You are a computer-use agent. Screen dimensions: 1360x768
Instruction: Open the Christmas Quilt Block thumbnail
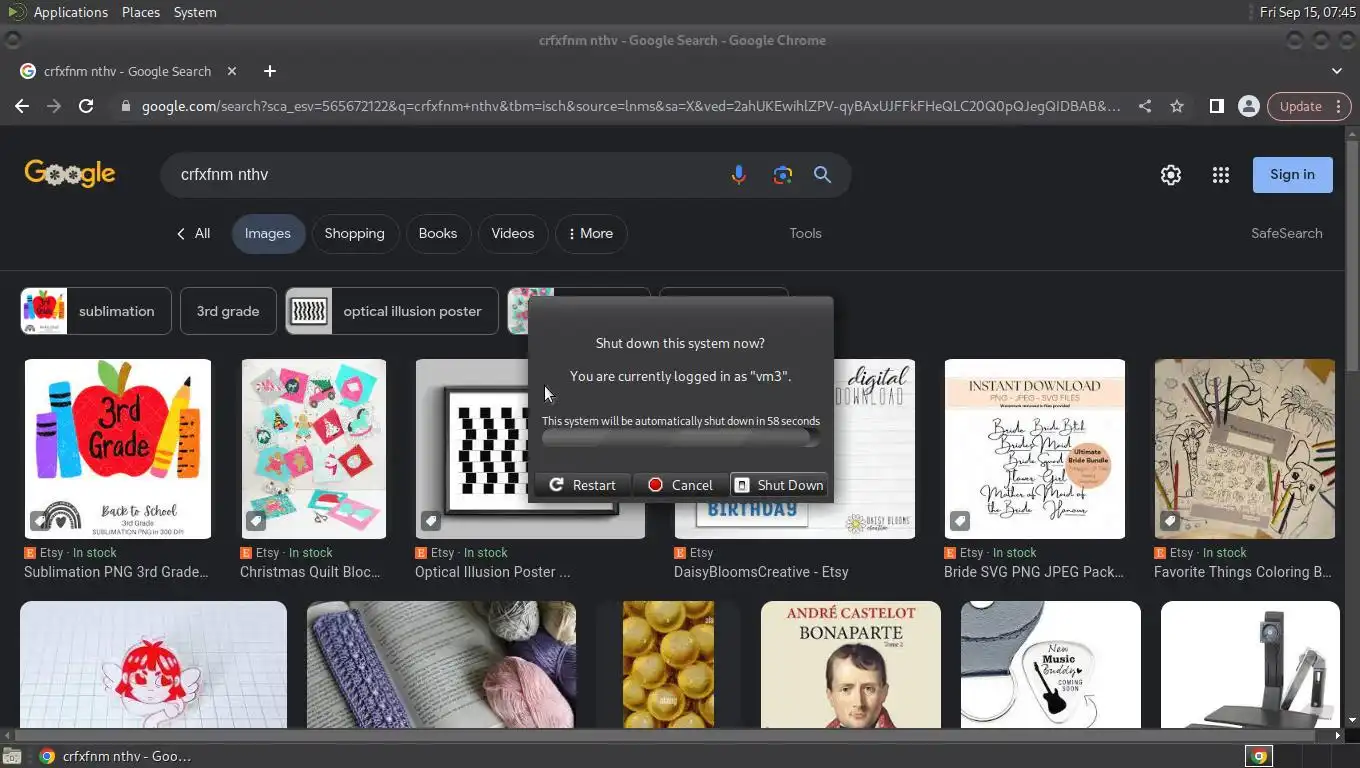tap(313, 449)
